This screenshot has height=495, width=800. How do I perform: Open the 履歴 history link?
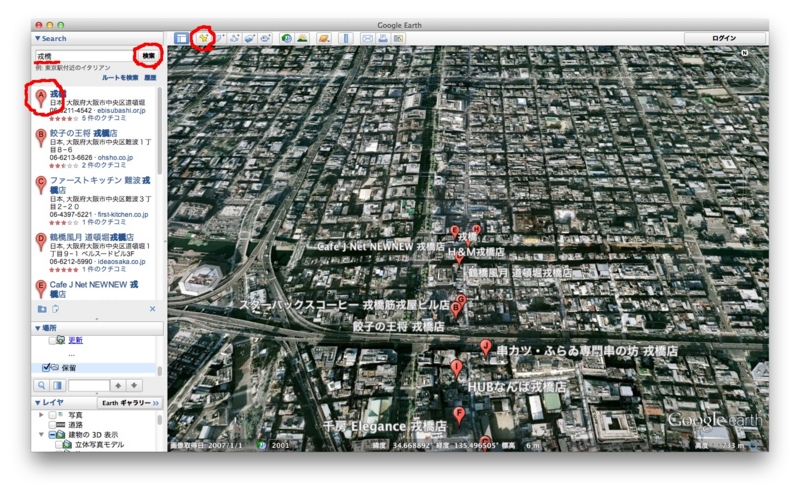pos(150,78)
